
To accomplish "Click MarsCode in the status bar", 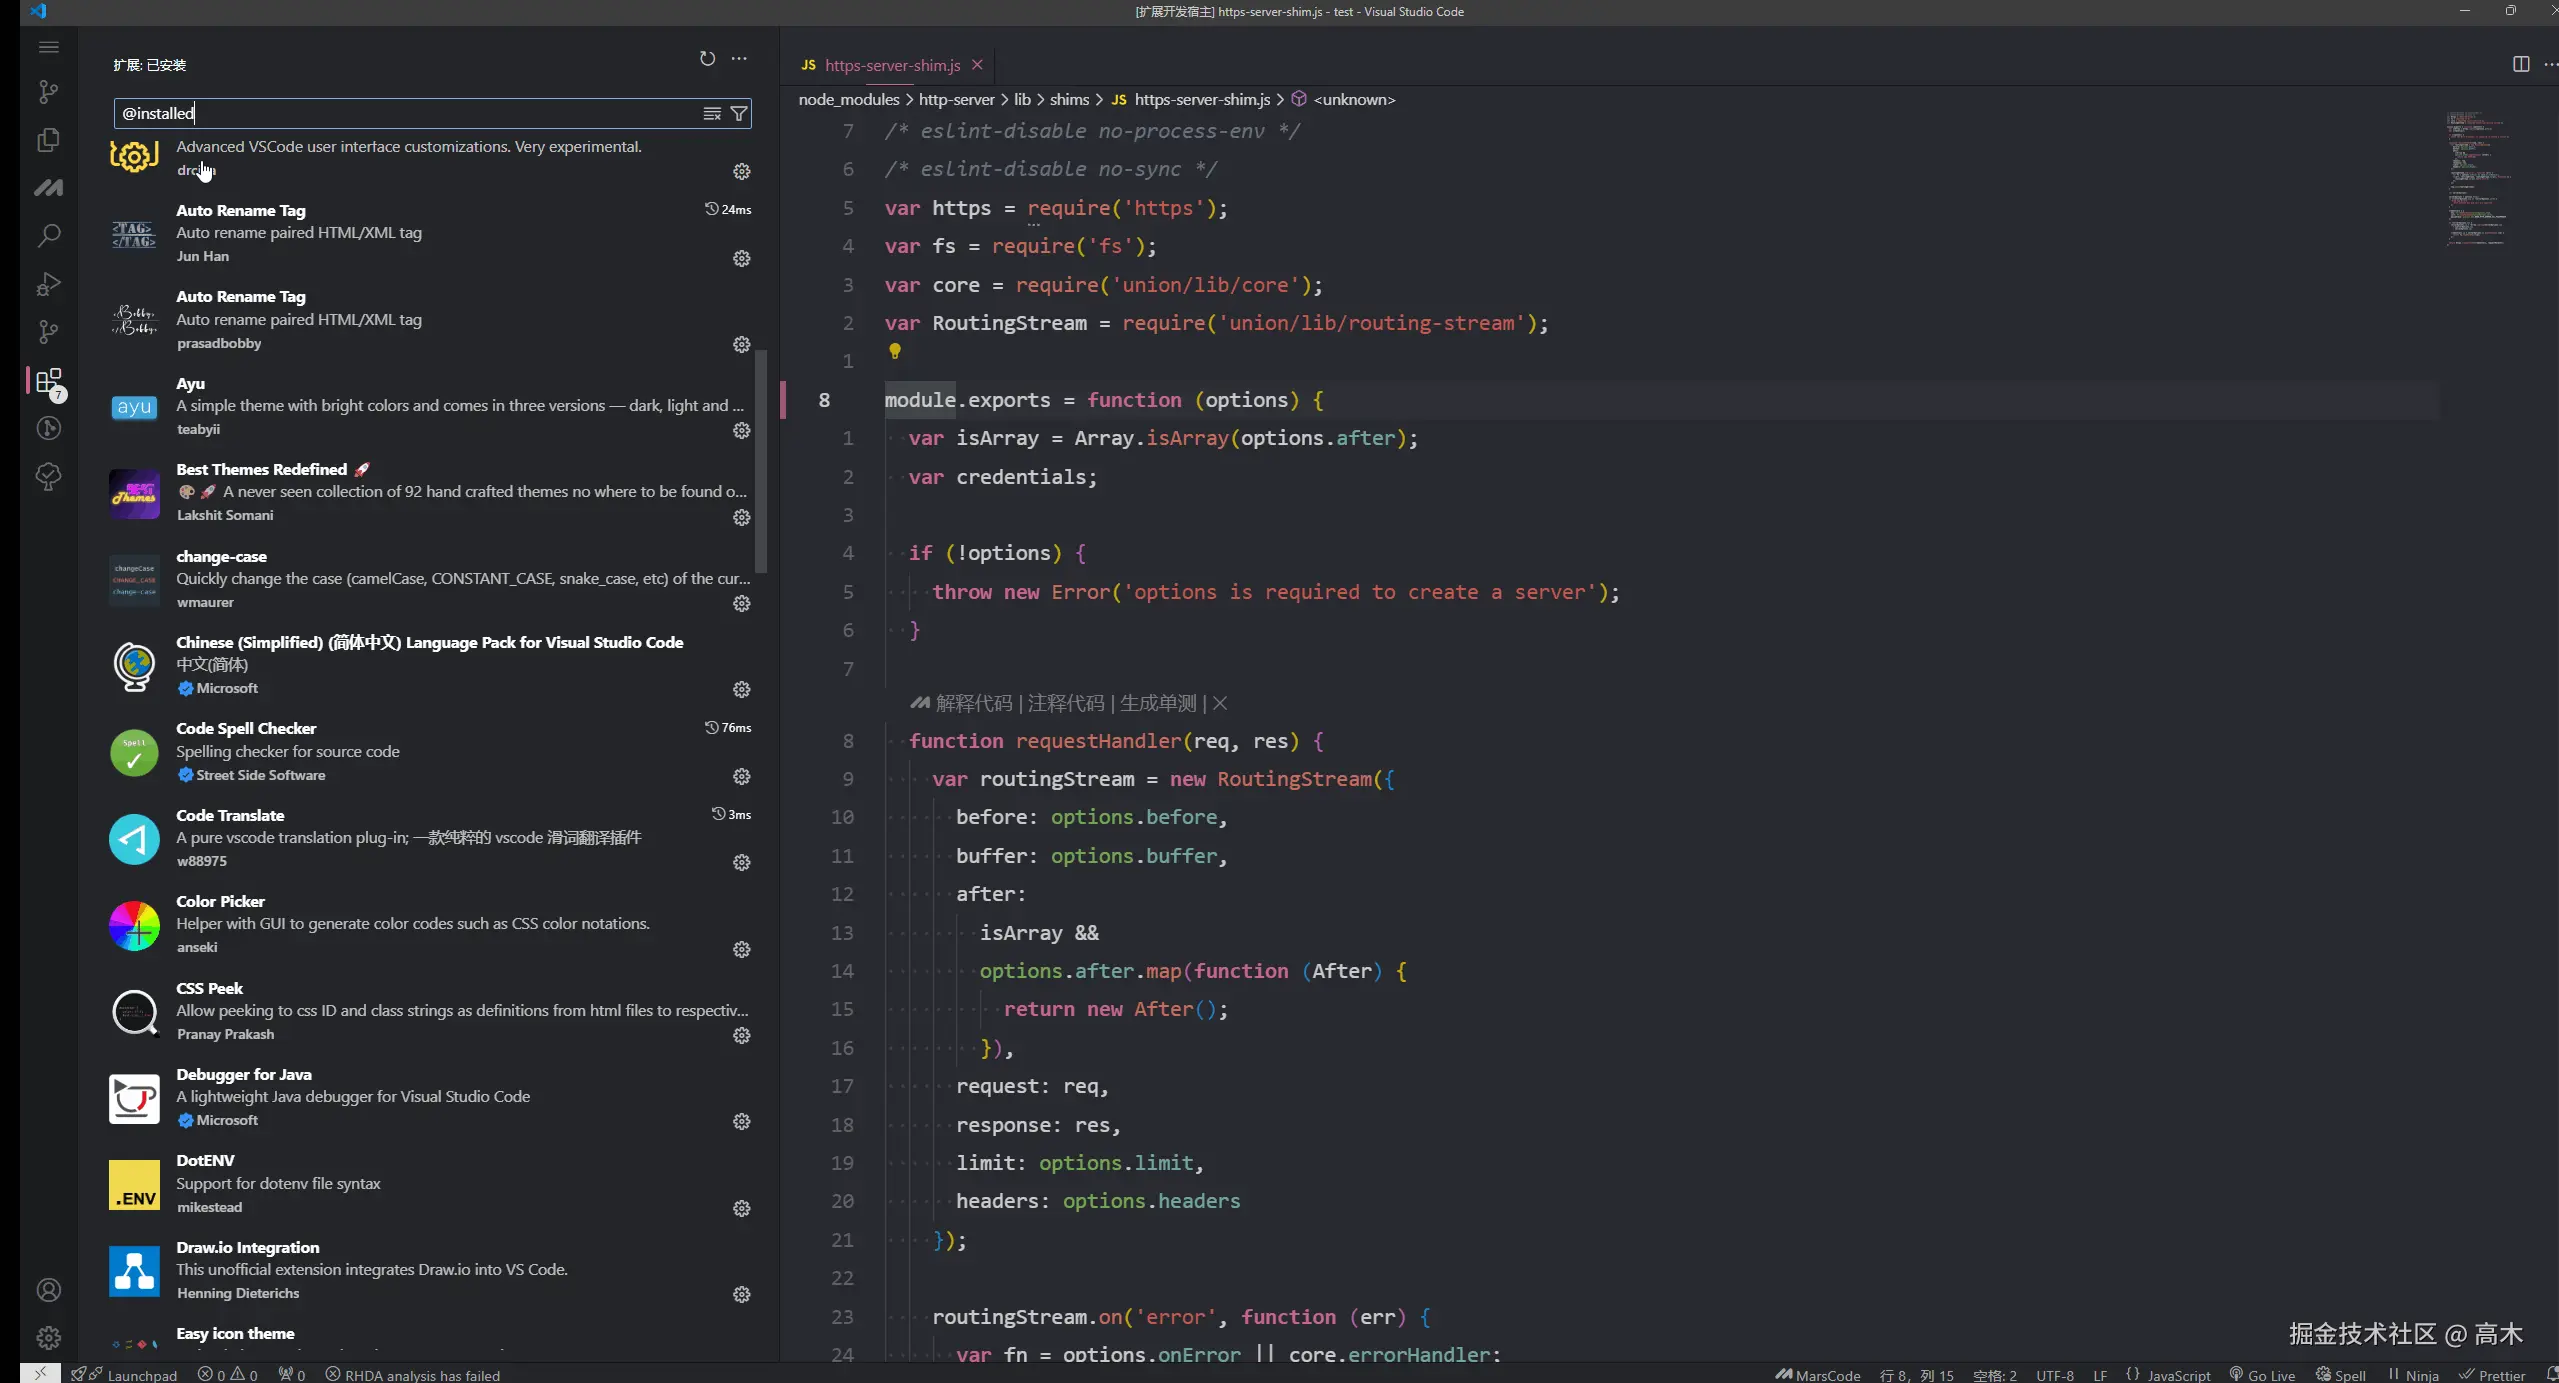I will coord(1817,1375).
